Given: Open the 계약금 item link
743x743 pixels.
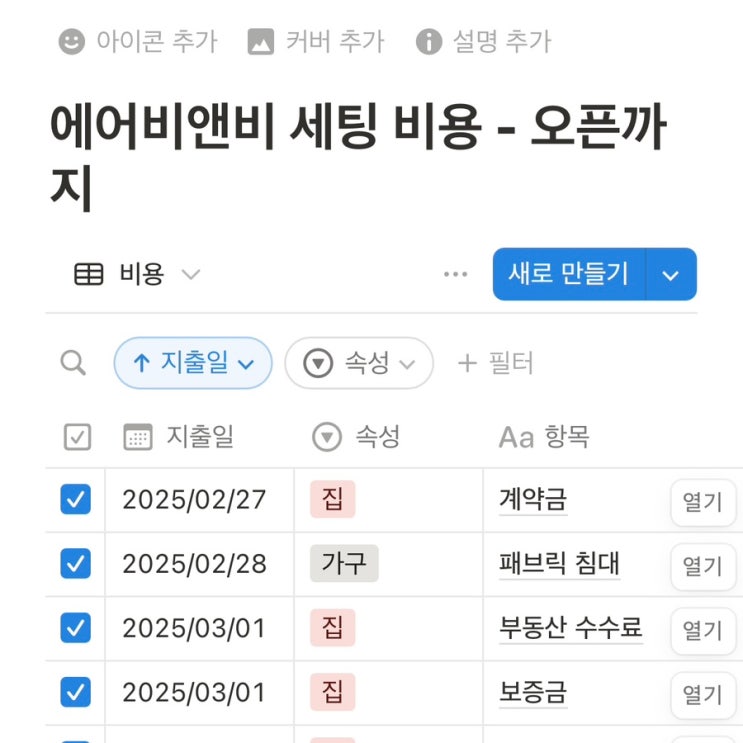Looking at the screenshot, I should tap(533, 499).
